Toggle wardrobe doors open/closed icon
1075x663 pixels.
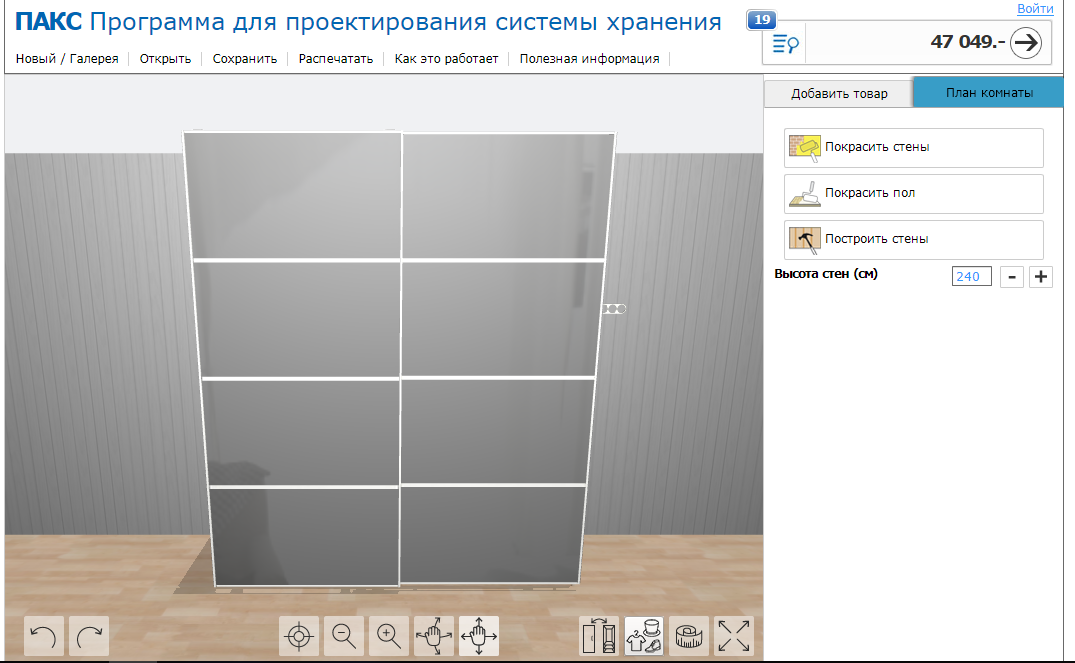[x=599, y=636]
